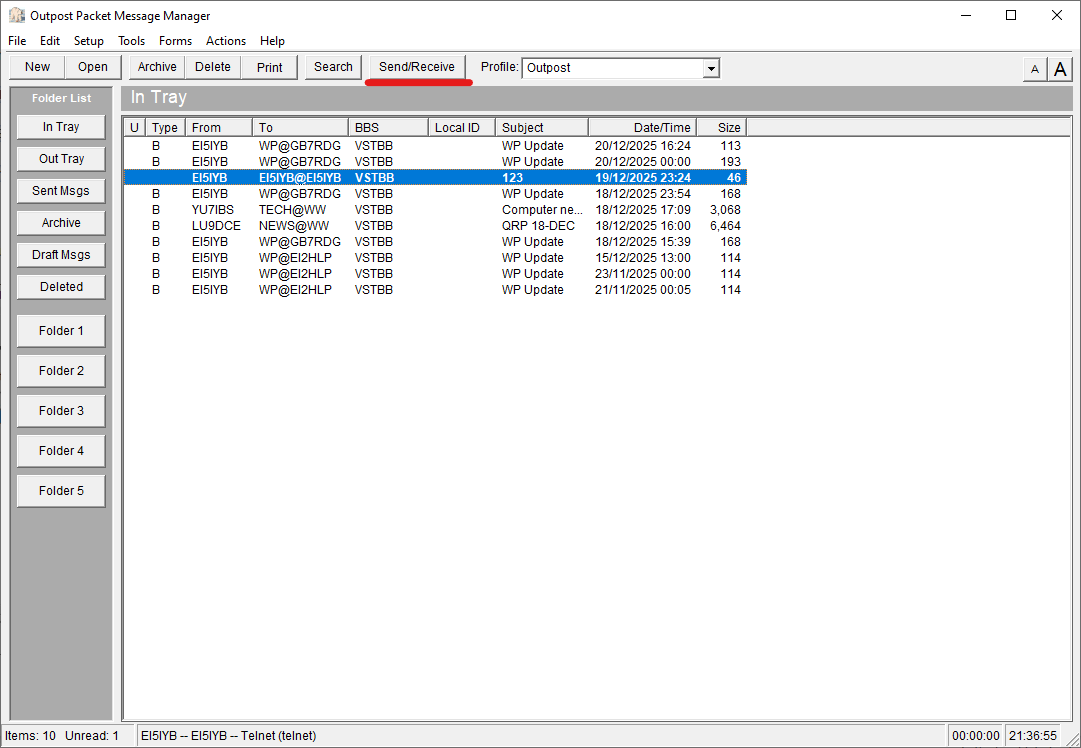Go to the Deleted folder
The width and height of the screenshot is (1081, 748).
pyautogui.click(x=61, y=287)
